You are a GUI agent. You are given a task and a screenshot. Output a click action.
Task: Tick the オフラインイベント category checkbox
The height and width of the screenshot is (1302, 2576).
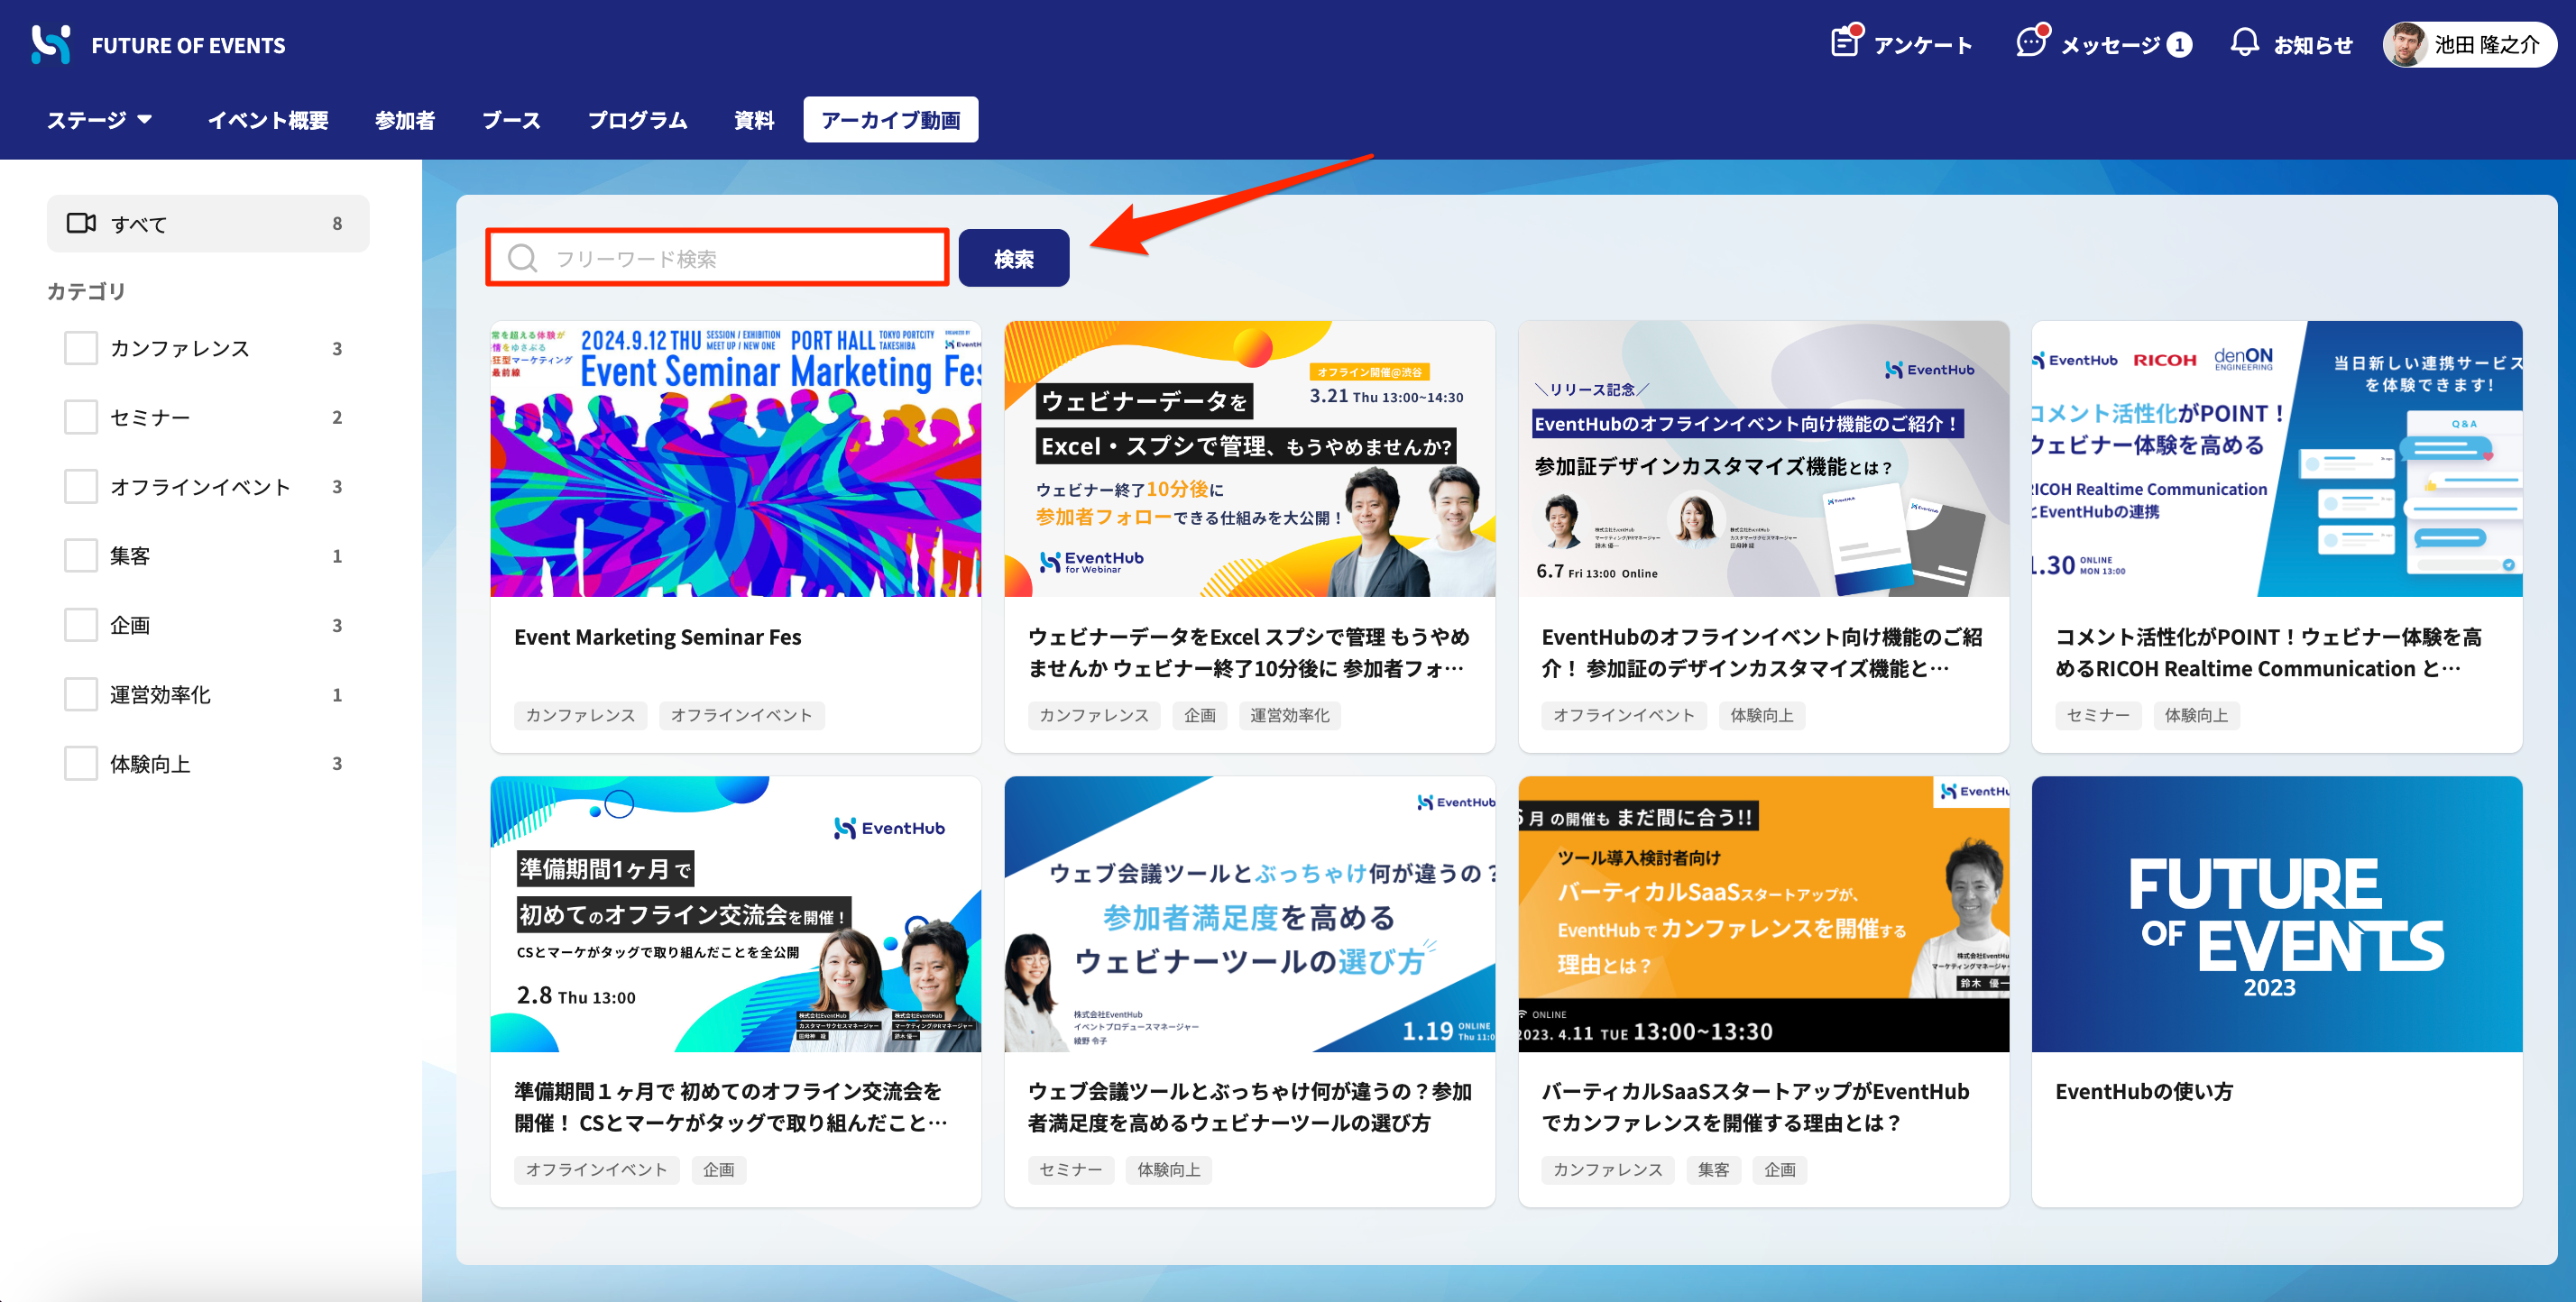[81, 487]
